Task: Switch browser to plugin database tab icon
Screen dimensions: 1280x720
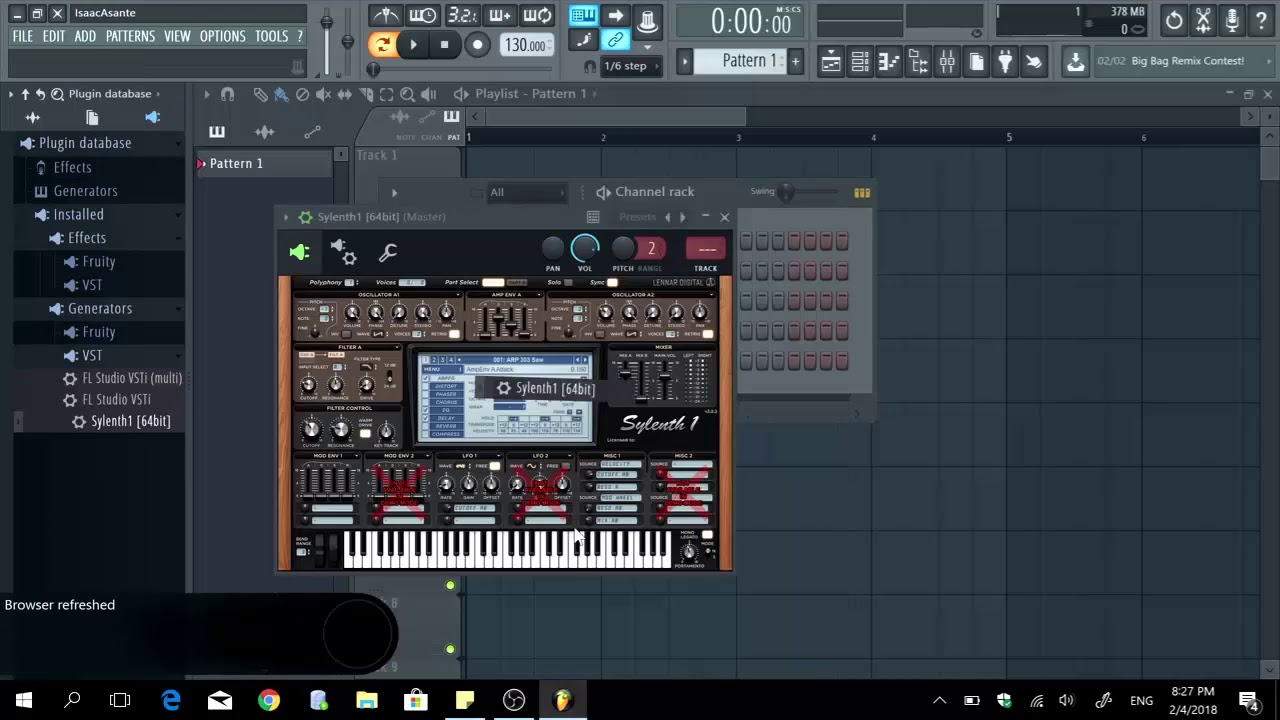Action: (x=152, y=118)
